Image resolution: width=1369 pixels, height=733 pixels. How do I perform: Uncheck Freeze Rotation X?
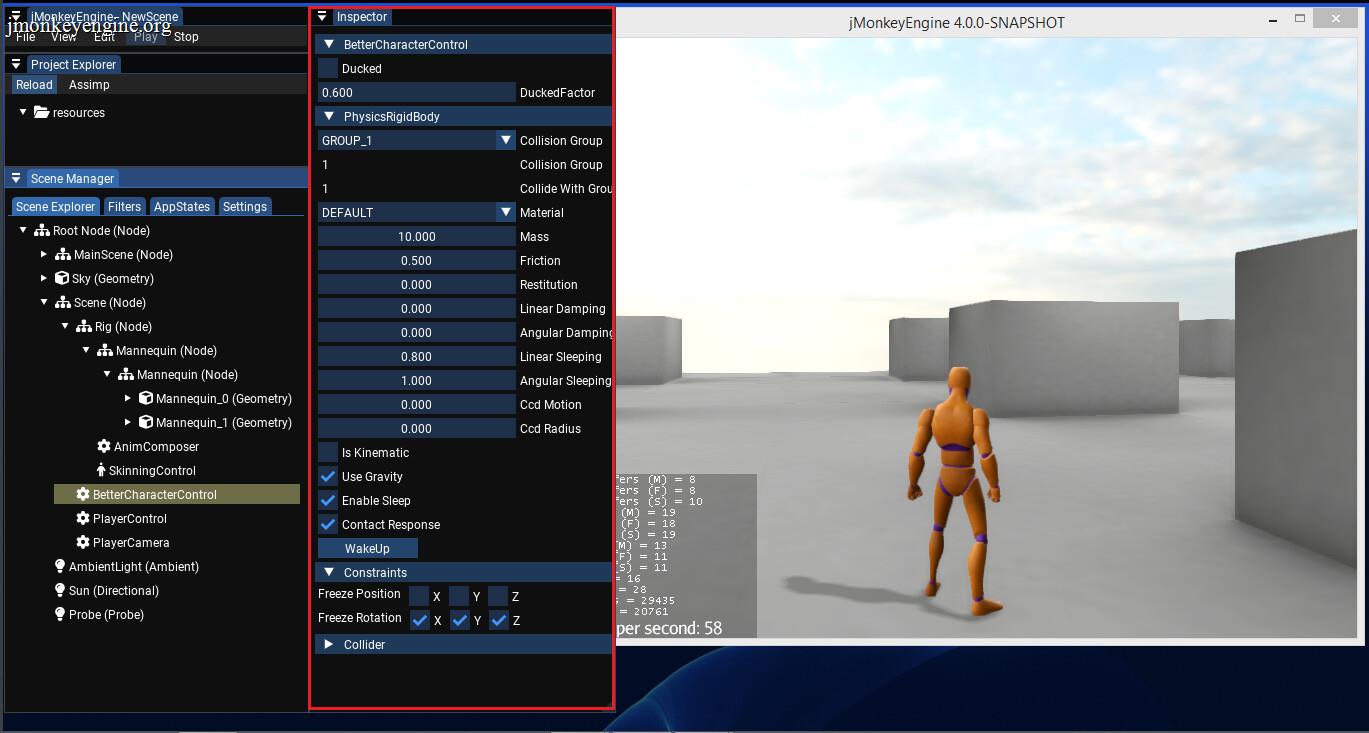419,620
